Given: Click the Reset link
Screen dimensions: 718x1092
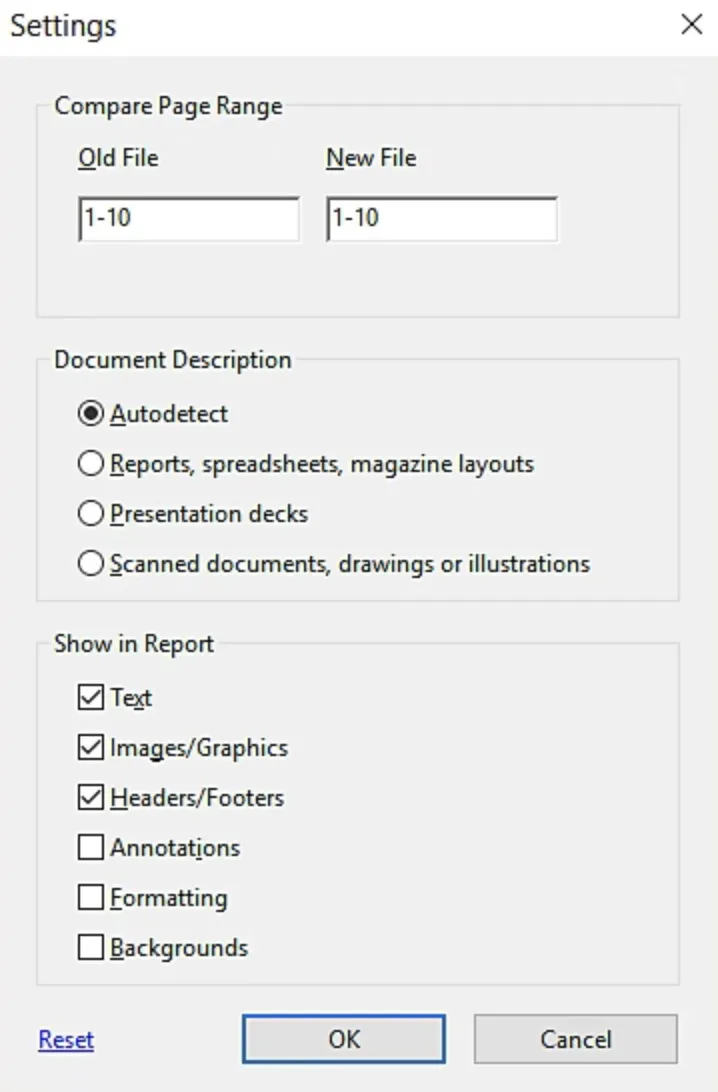Looking at the screenshot, I should coord(66,1040).
